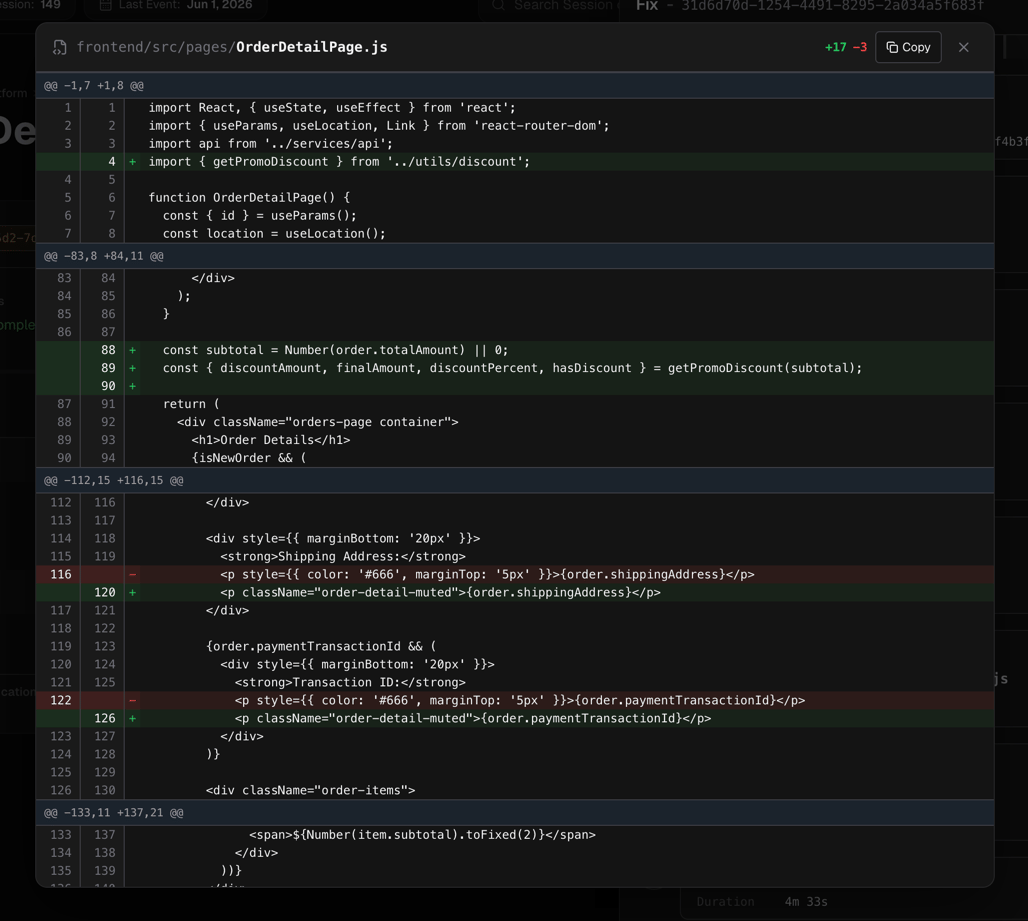Click the '4m 33s' duration value in background
The width and height of the screenshot is (1028, 921).
(x=806, y=902)
